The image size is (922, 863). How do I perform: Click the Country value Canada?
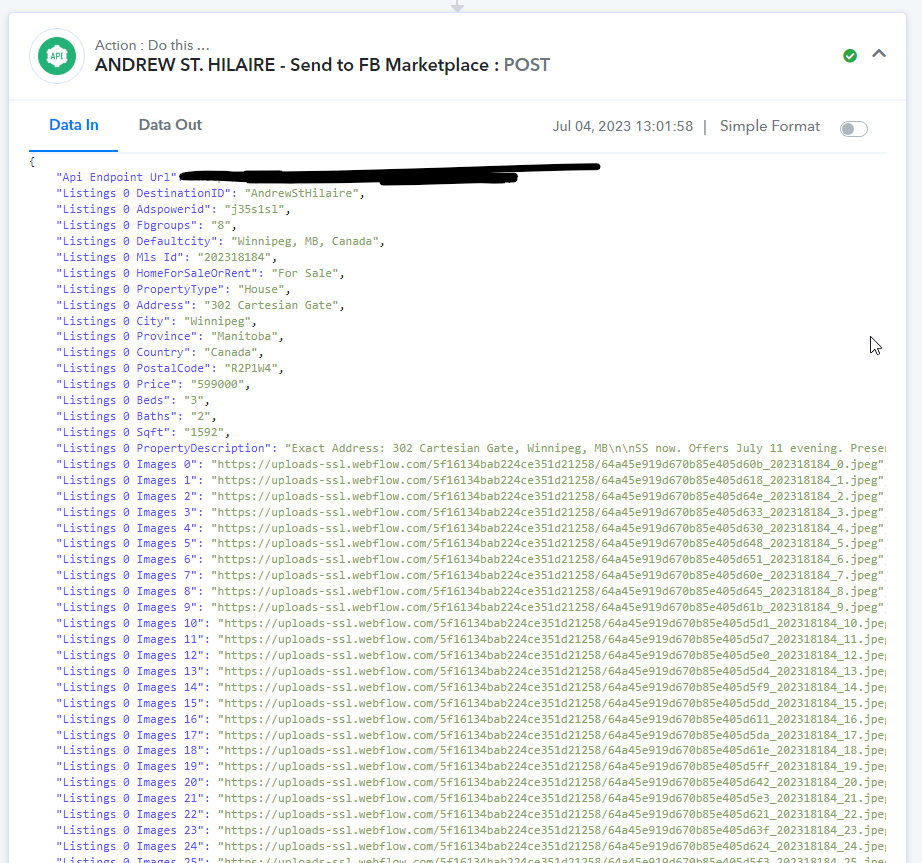click(x=230, y=352)
